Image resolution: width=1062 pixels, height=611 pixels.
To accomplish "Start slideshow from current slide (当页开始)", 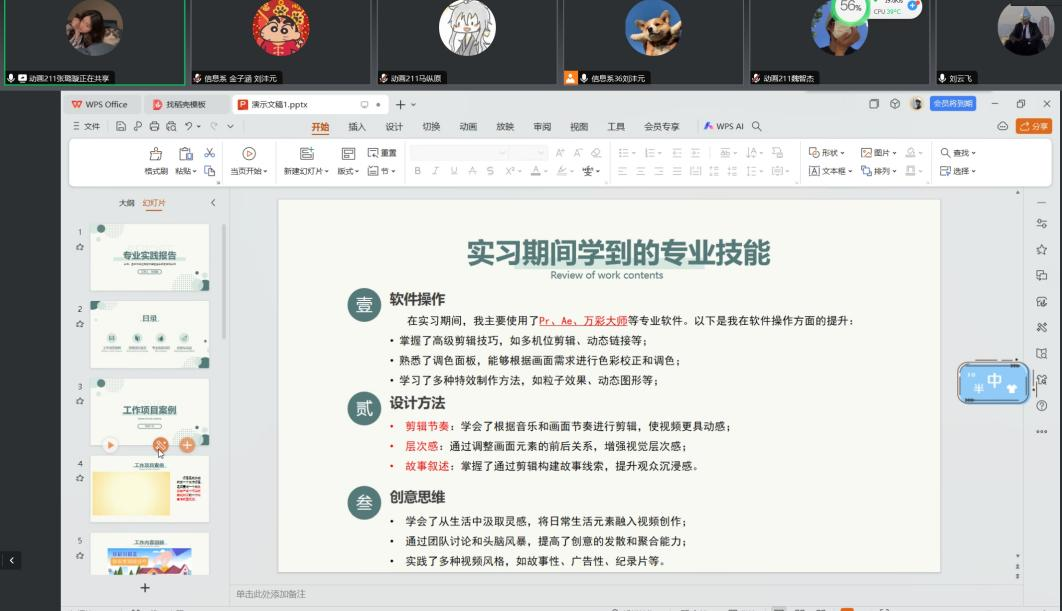I will click(x=249, y=154).
